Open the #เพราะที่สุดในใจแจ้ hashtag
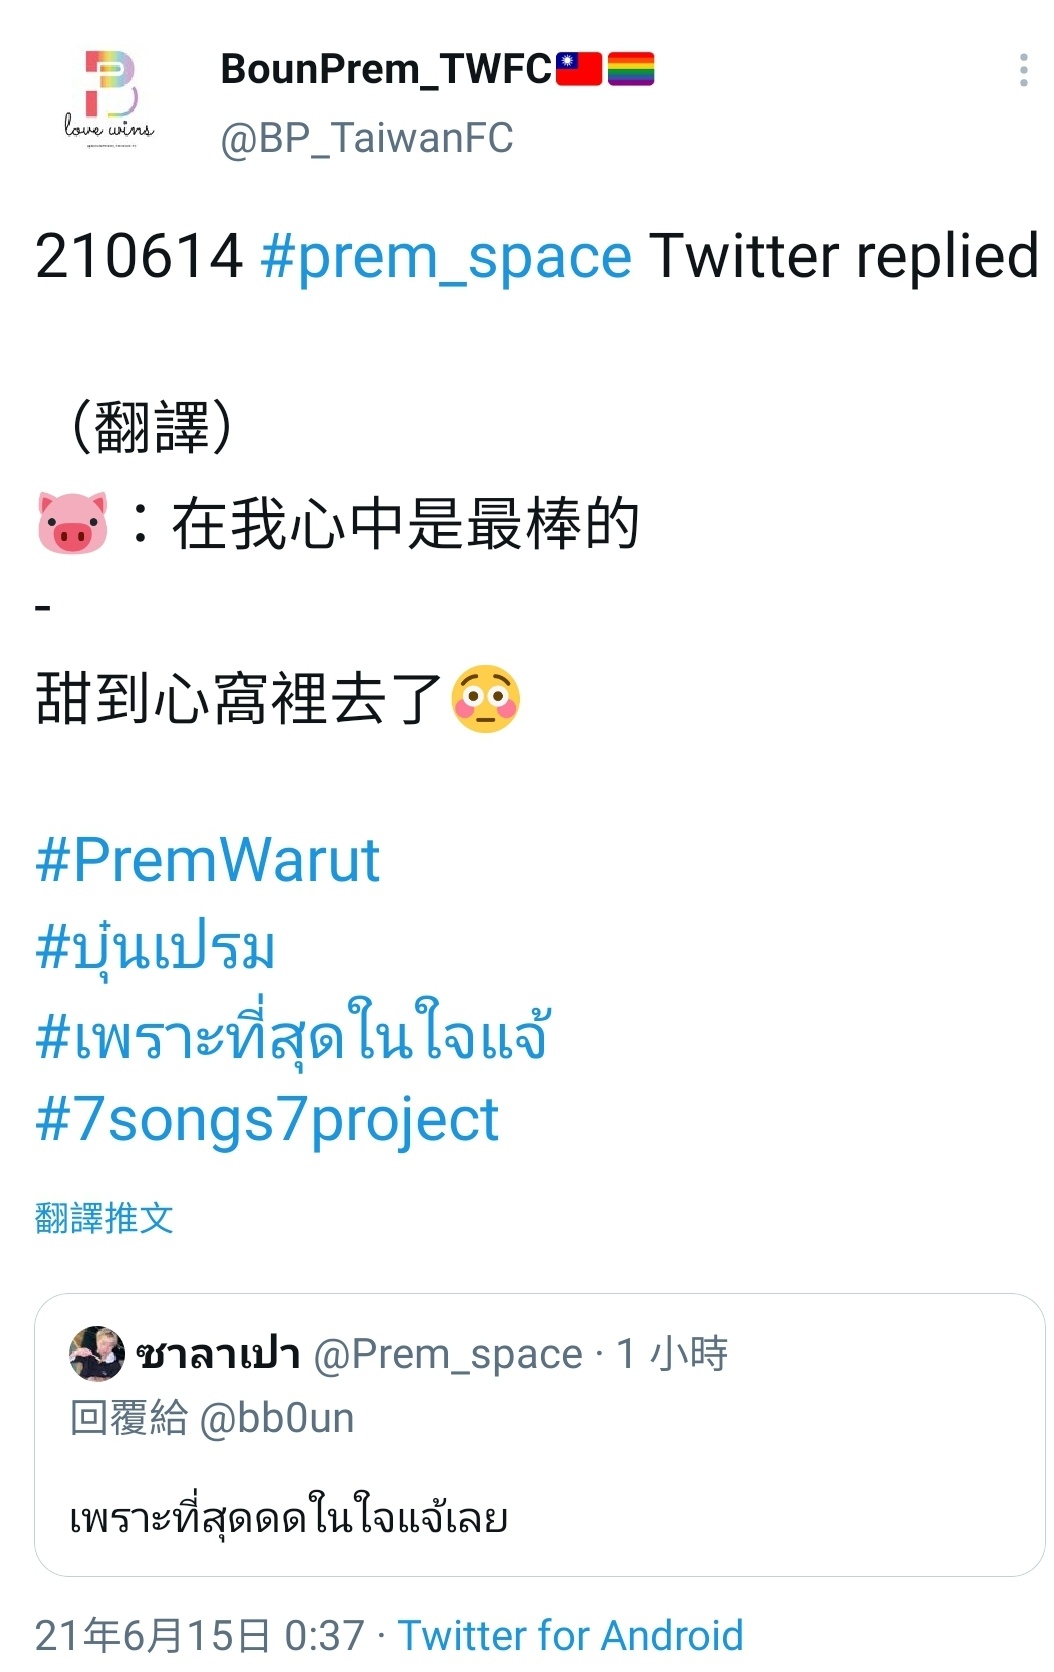 (292, 1033)
